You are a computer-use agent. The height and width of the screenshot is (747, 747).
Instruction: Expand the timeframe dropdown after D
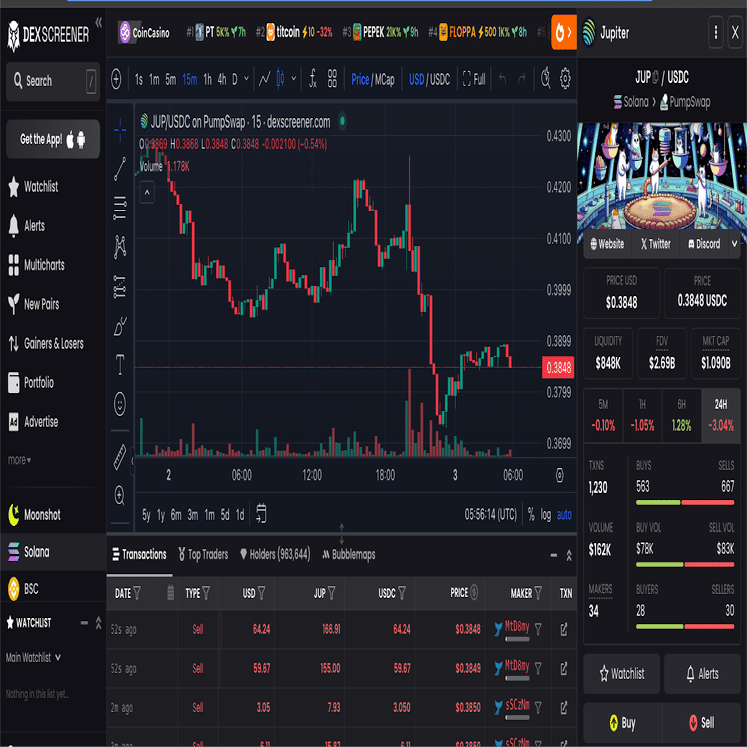click(246, 79)
